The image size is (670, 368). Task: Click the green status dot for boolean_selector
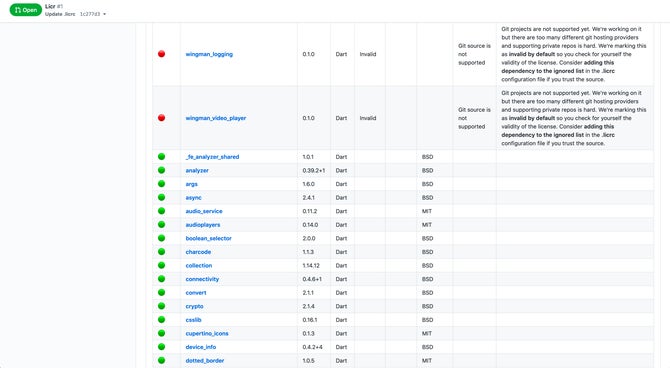[x=162, y=238]
